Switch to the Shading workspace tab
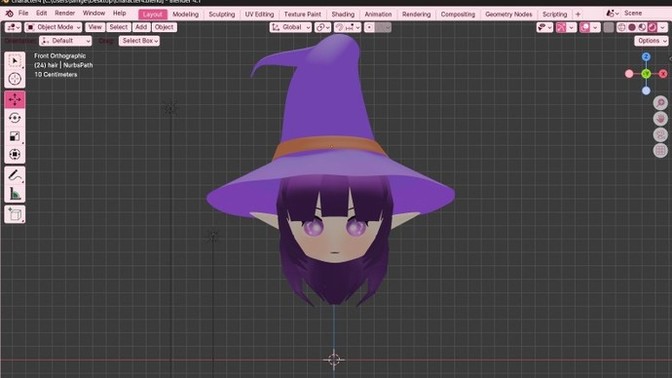The width and height of the screenshot is (672, 378). pyautogui.click(x=343, y=14)
